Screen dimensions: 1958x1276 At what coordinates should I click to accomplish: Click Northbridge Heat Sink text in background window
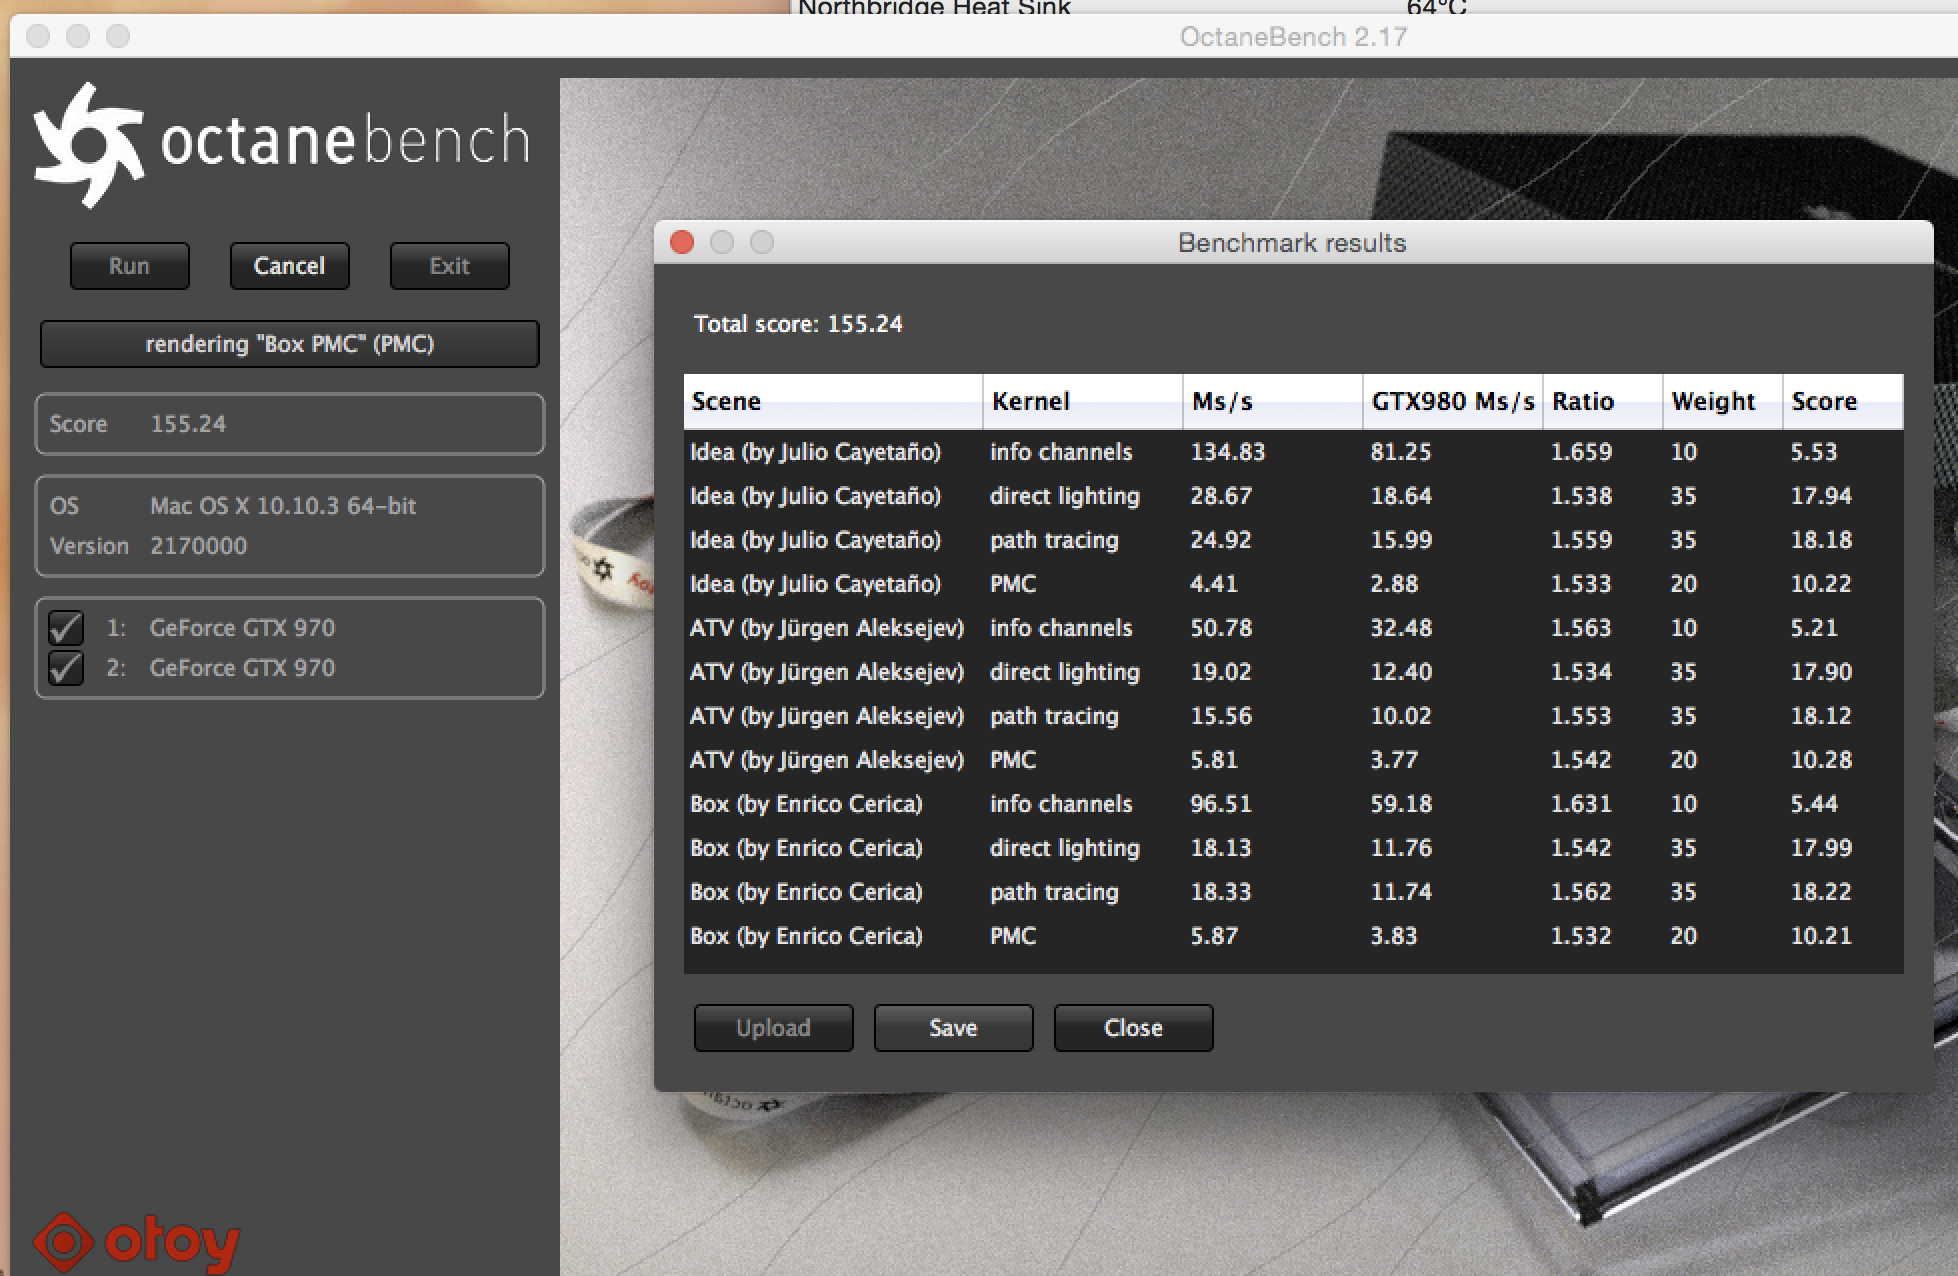point(934,7)
